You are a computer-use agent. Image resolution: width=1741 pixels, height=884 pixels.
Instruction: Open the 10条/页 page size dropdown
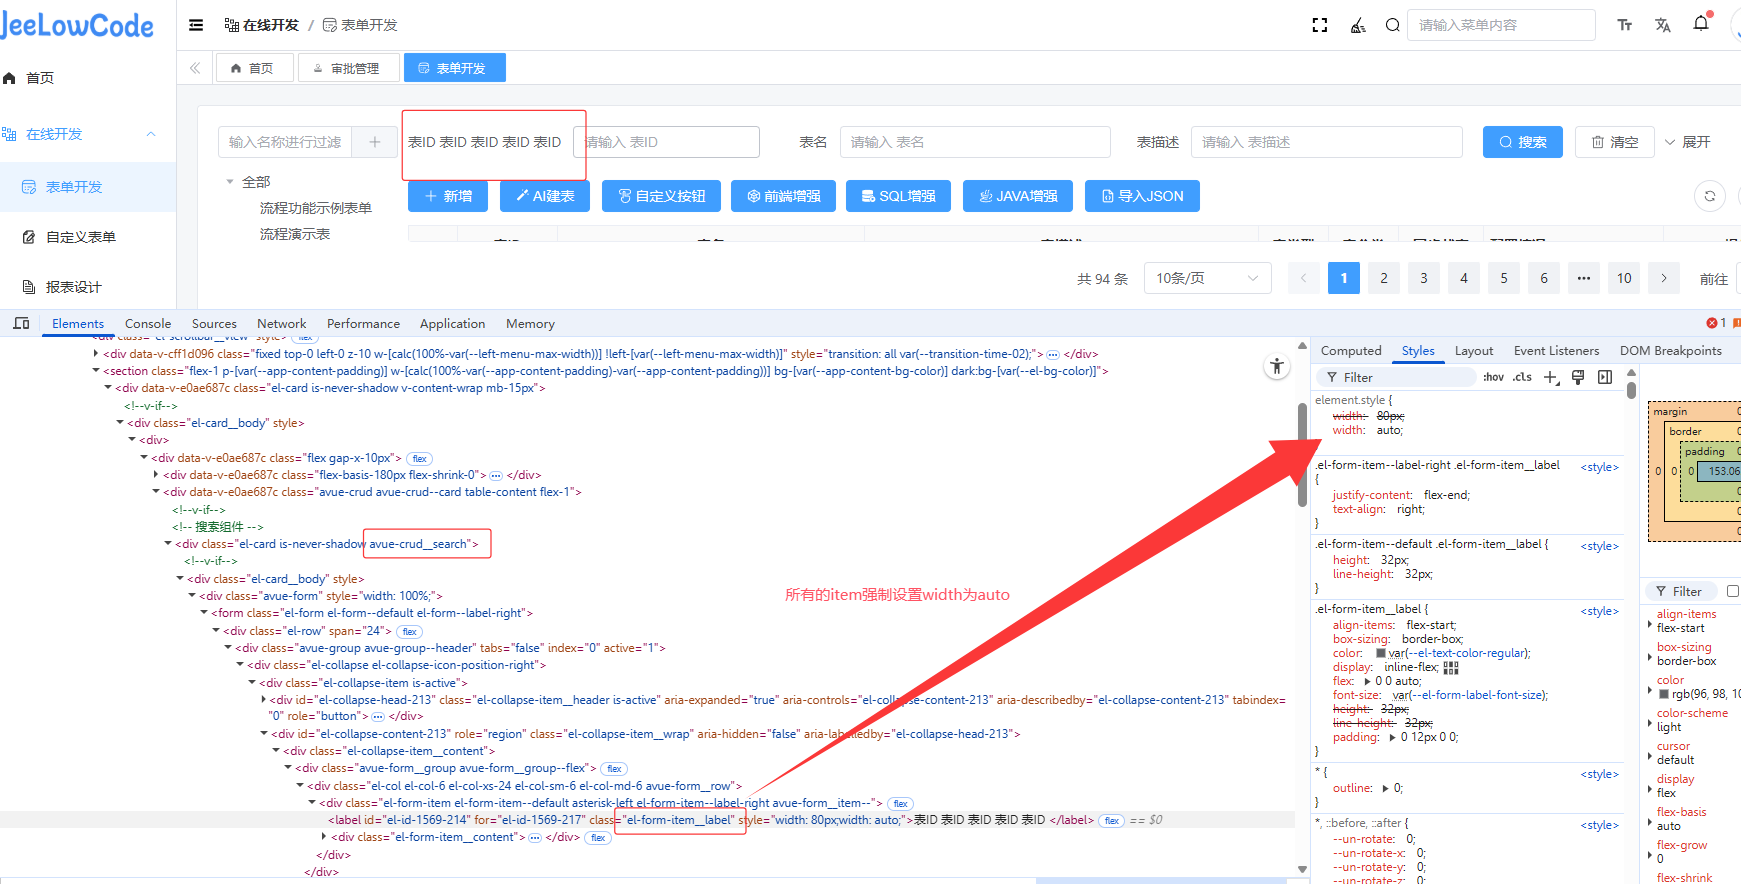(1207, 278)
